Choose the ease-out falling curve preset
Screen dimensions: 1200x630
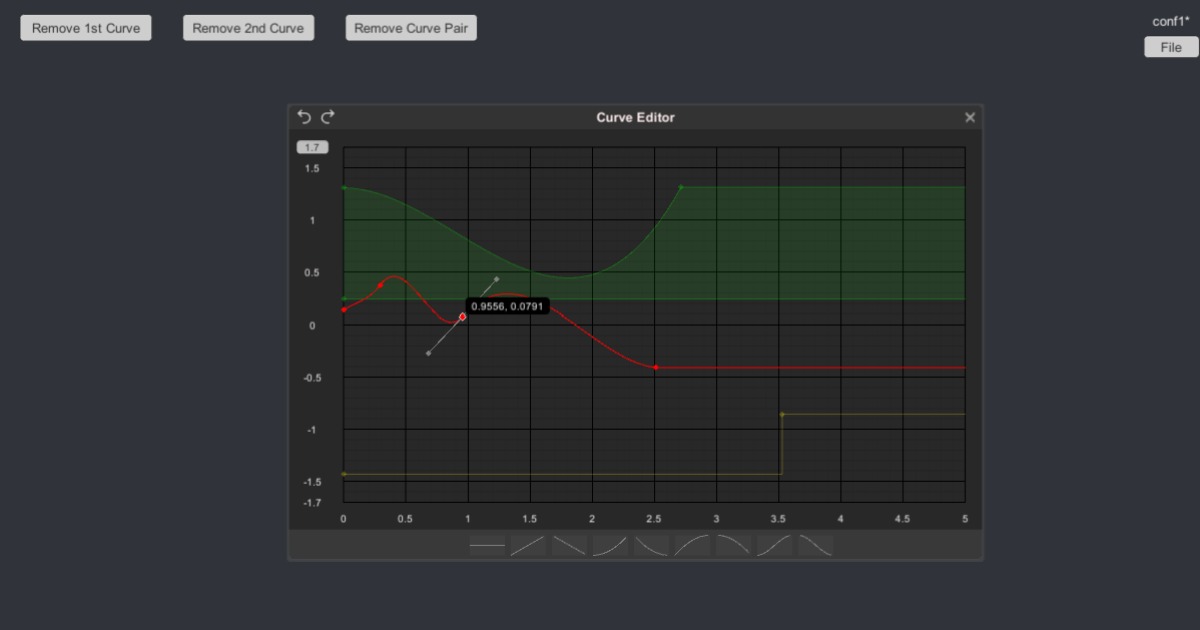(x=649, y=545)
